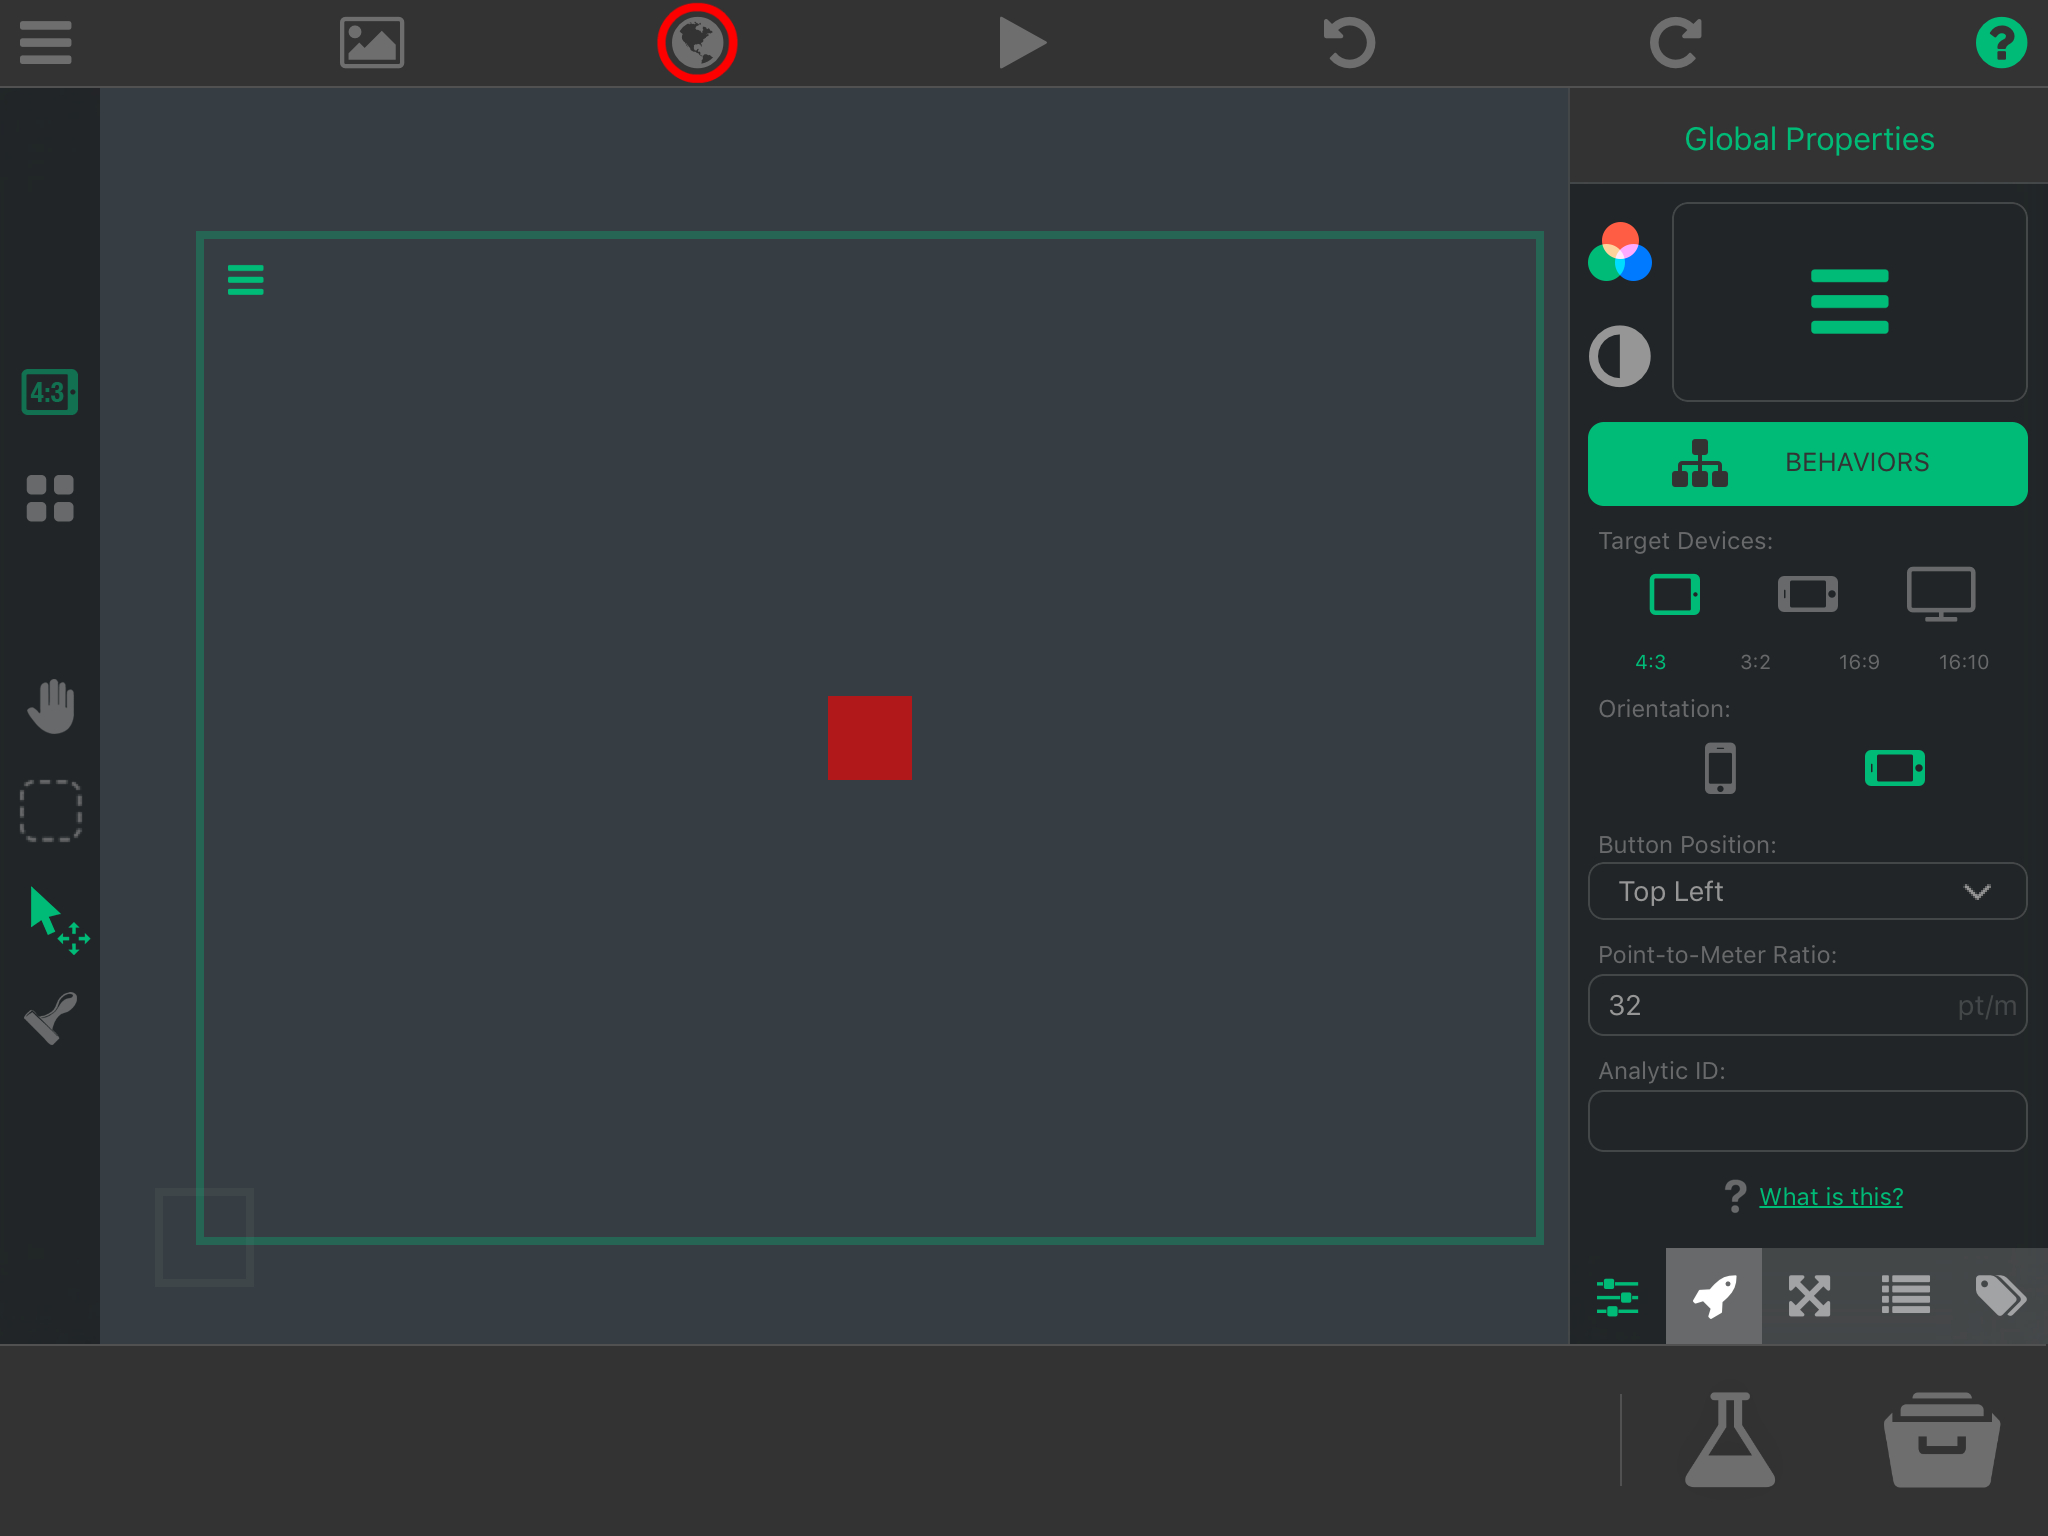Select the dashed marquee selection tool
Viewport: 2048px width, 1536px height.
[50, 810]
